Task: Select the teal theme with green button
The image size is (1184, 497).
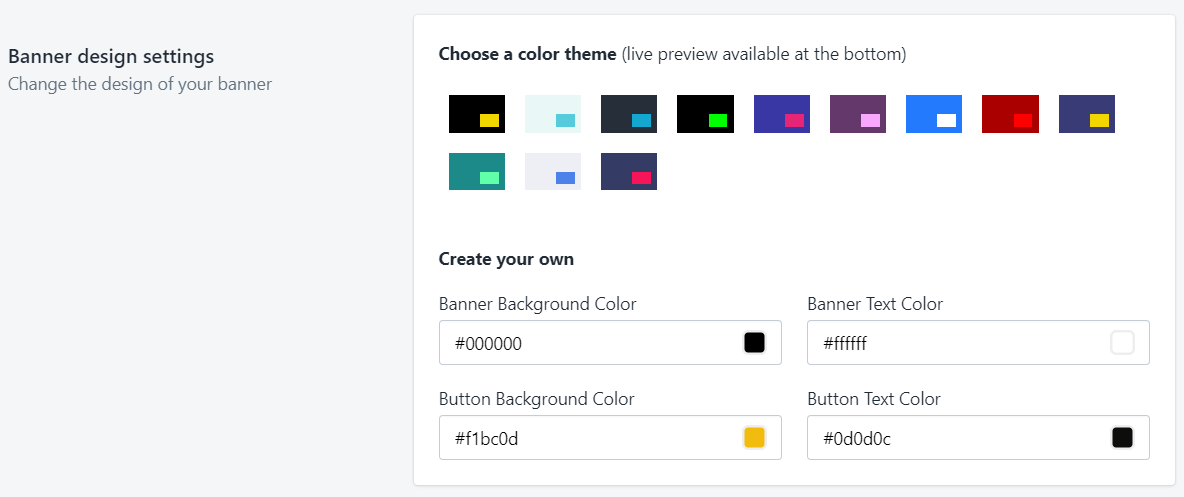Action: (477, 171)
